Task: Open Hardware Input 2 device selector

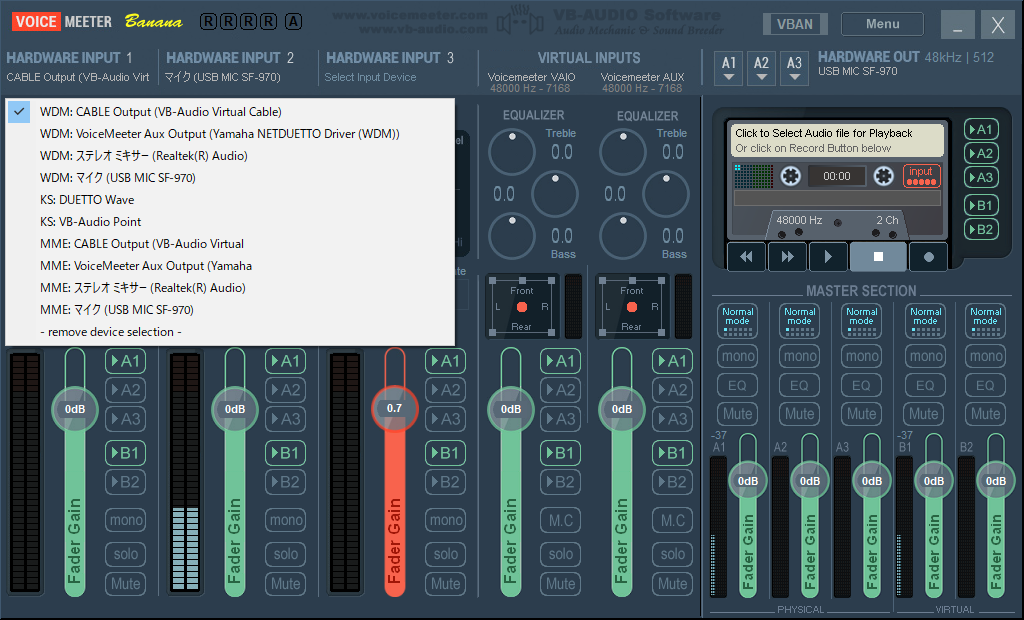Action: pos(222,77)
